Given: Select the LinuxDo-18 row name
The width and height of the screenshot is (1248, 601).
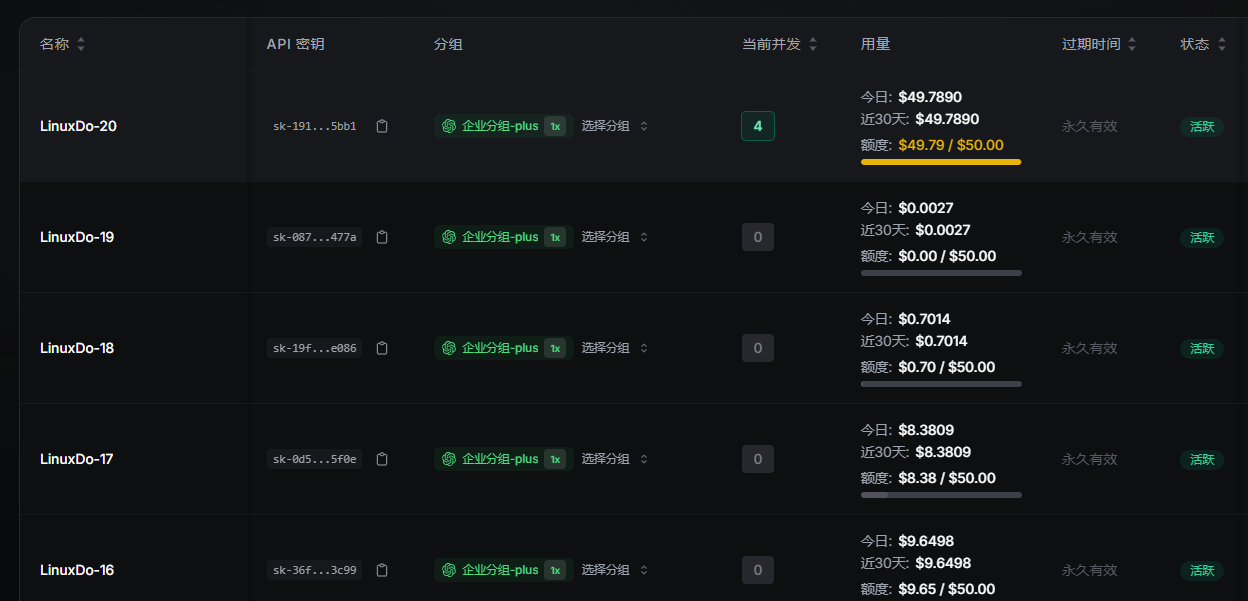Looking at the screenshot, I should click(x=77, y=348).
